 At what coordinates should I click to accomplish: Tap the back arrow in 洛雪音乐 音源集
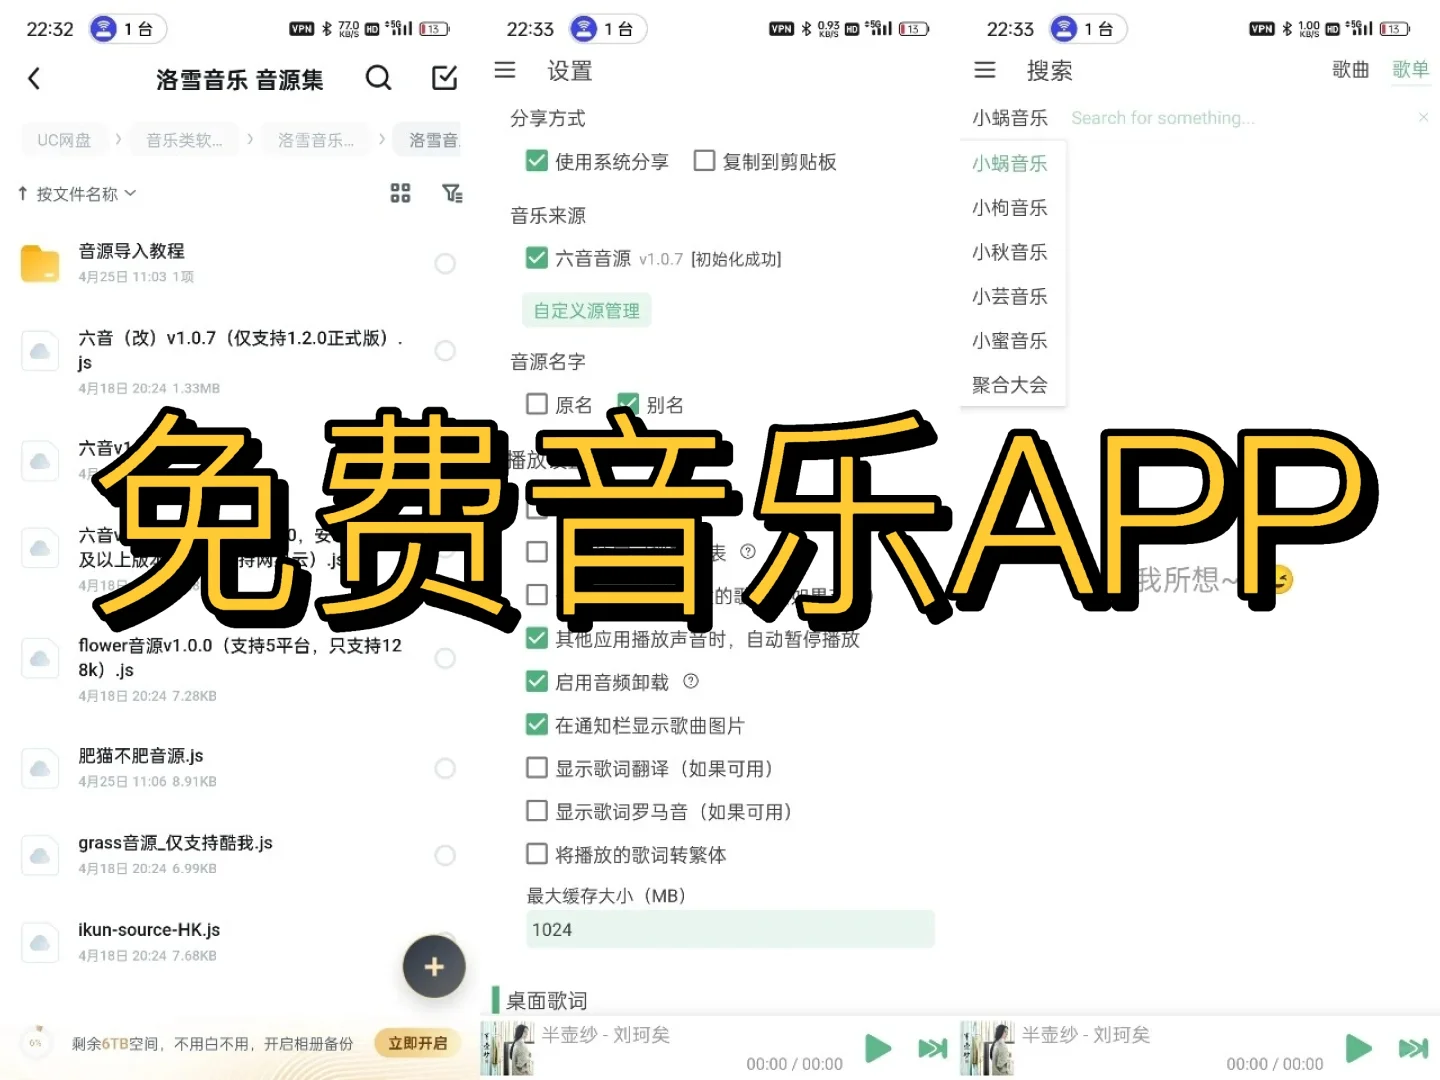coord(35,78)
